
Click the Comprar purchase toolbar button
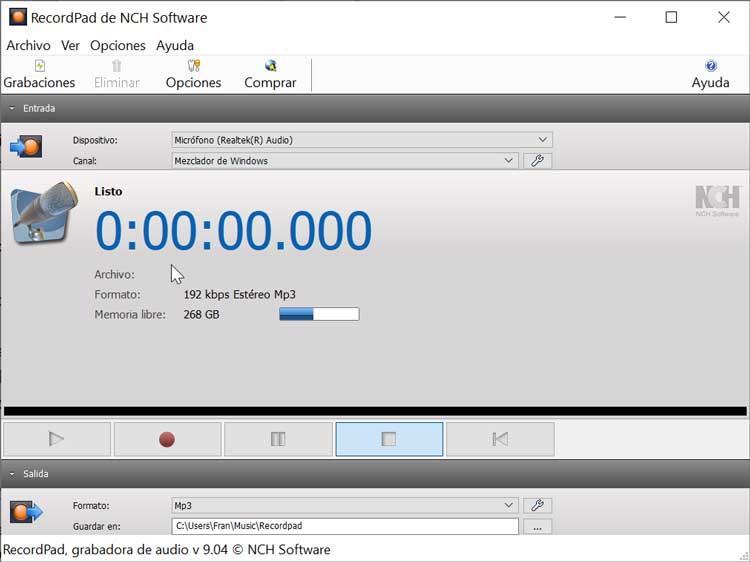(x=270, y=75)
